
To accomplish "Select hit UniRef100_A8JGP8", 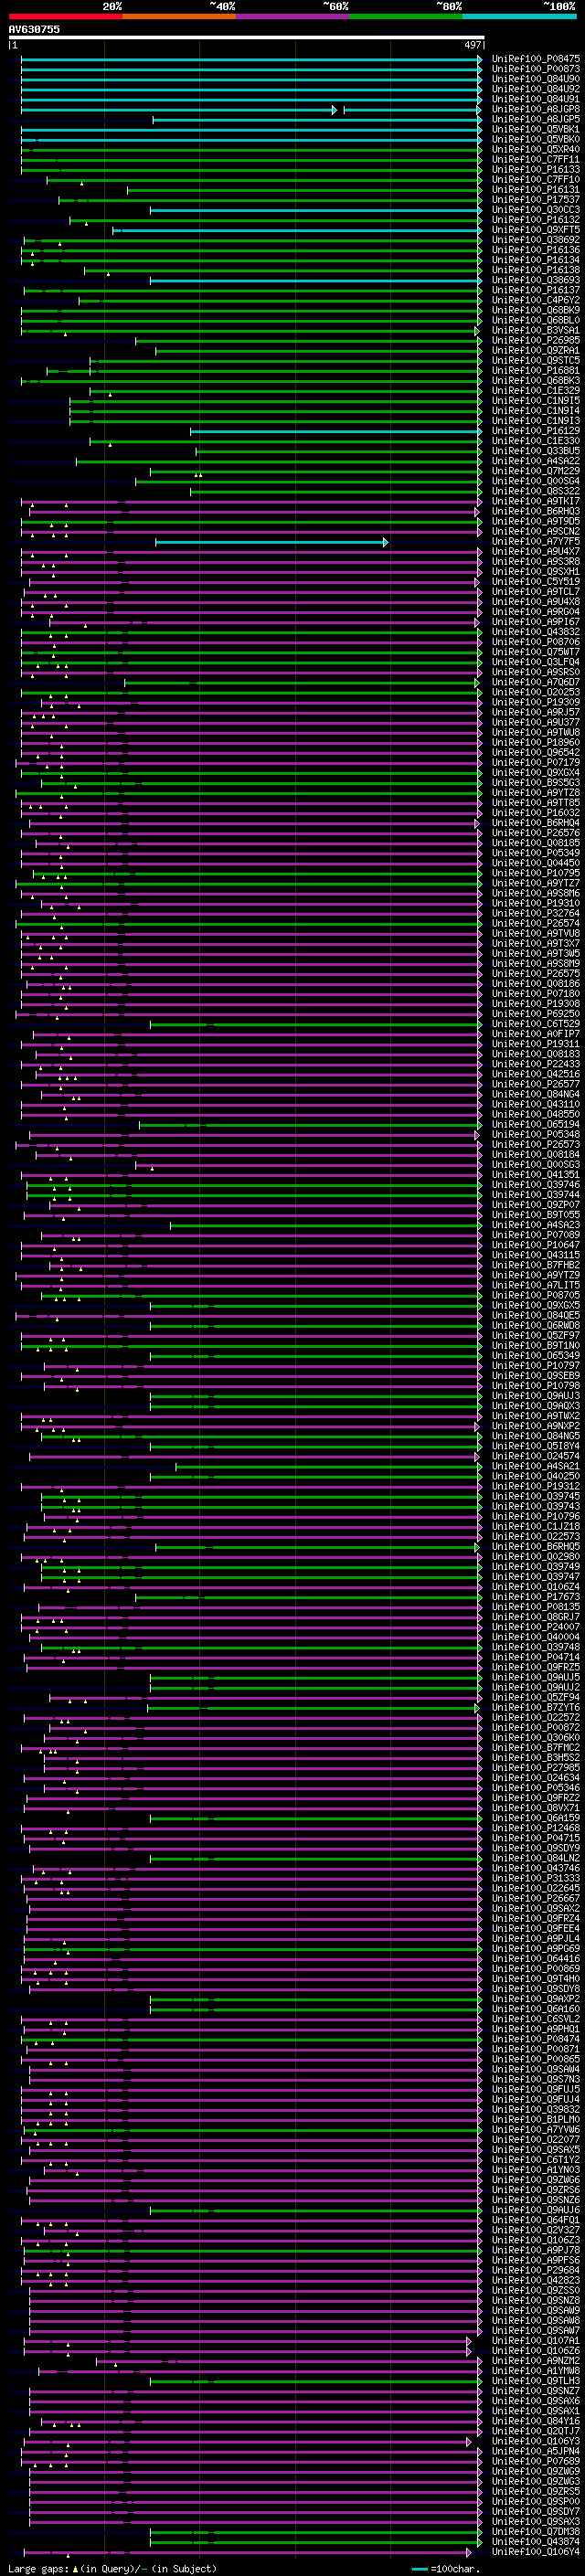I will [x=536, y=109].
